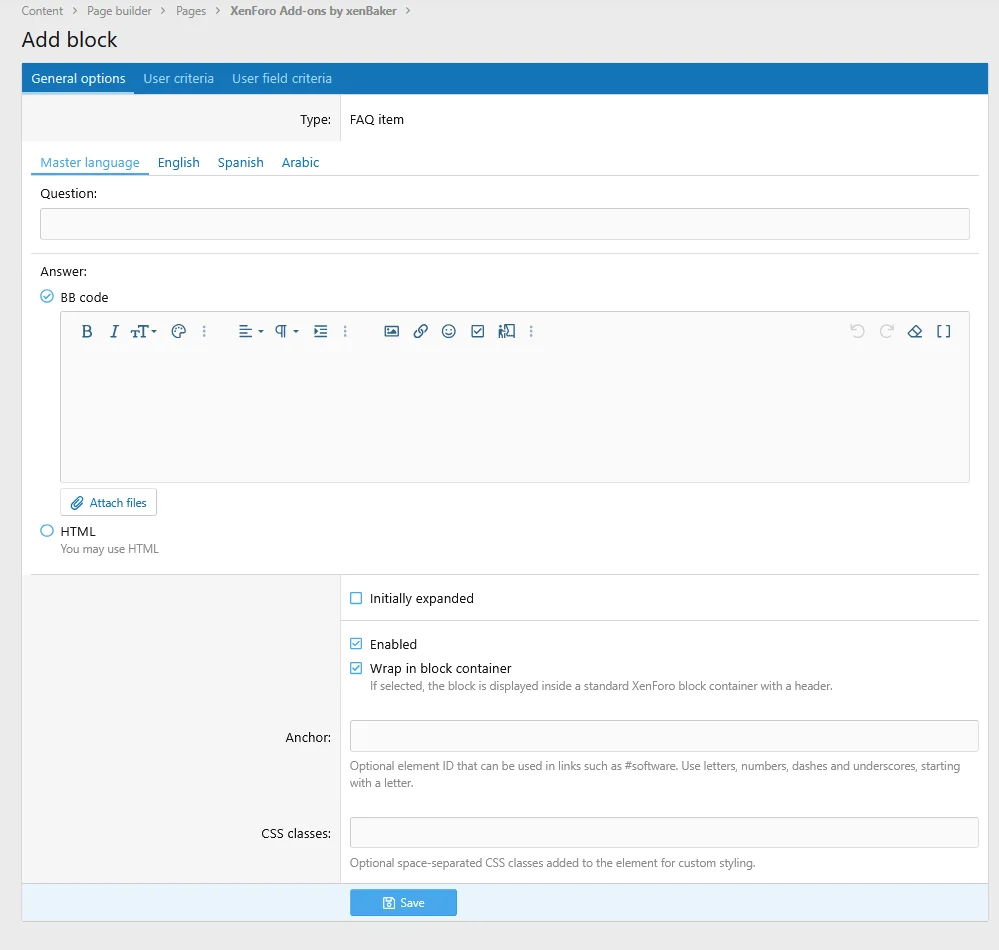The image size is (999, 950).
Task: Click the media/gallery embed icon
Action: coord(507,331)
